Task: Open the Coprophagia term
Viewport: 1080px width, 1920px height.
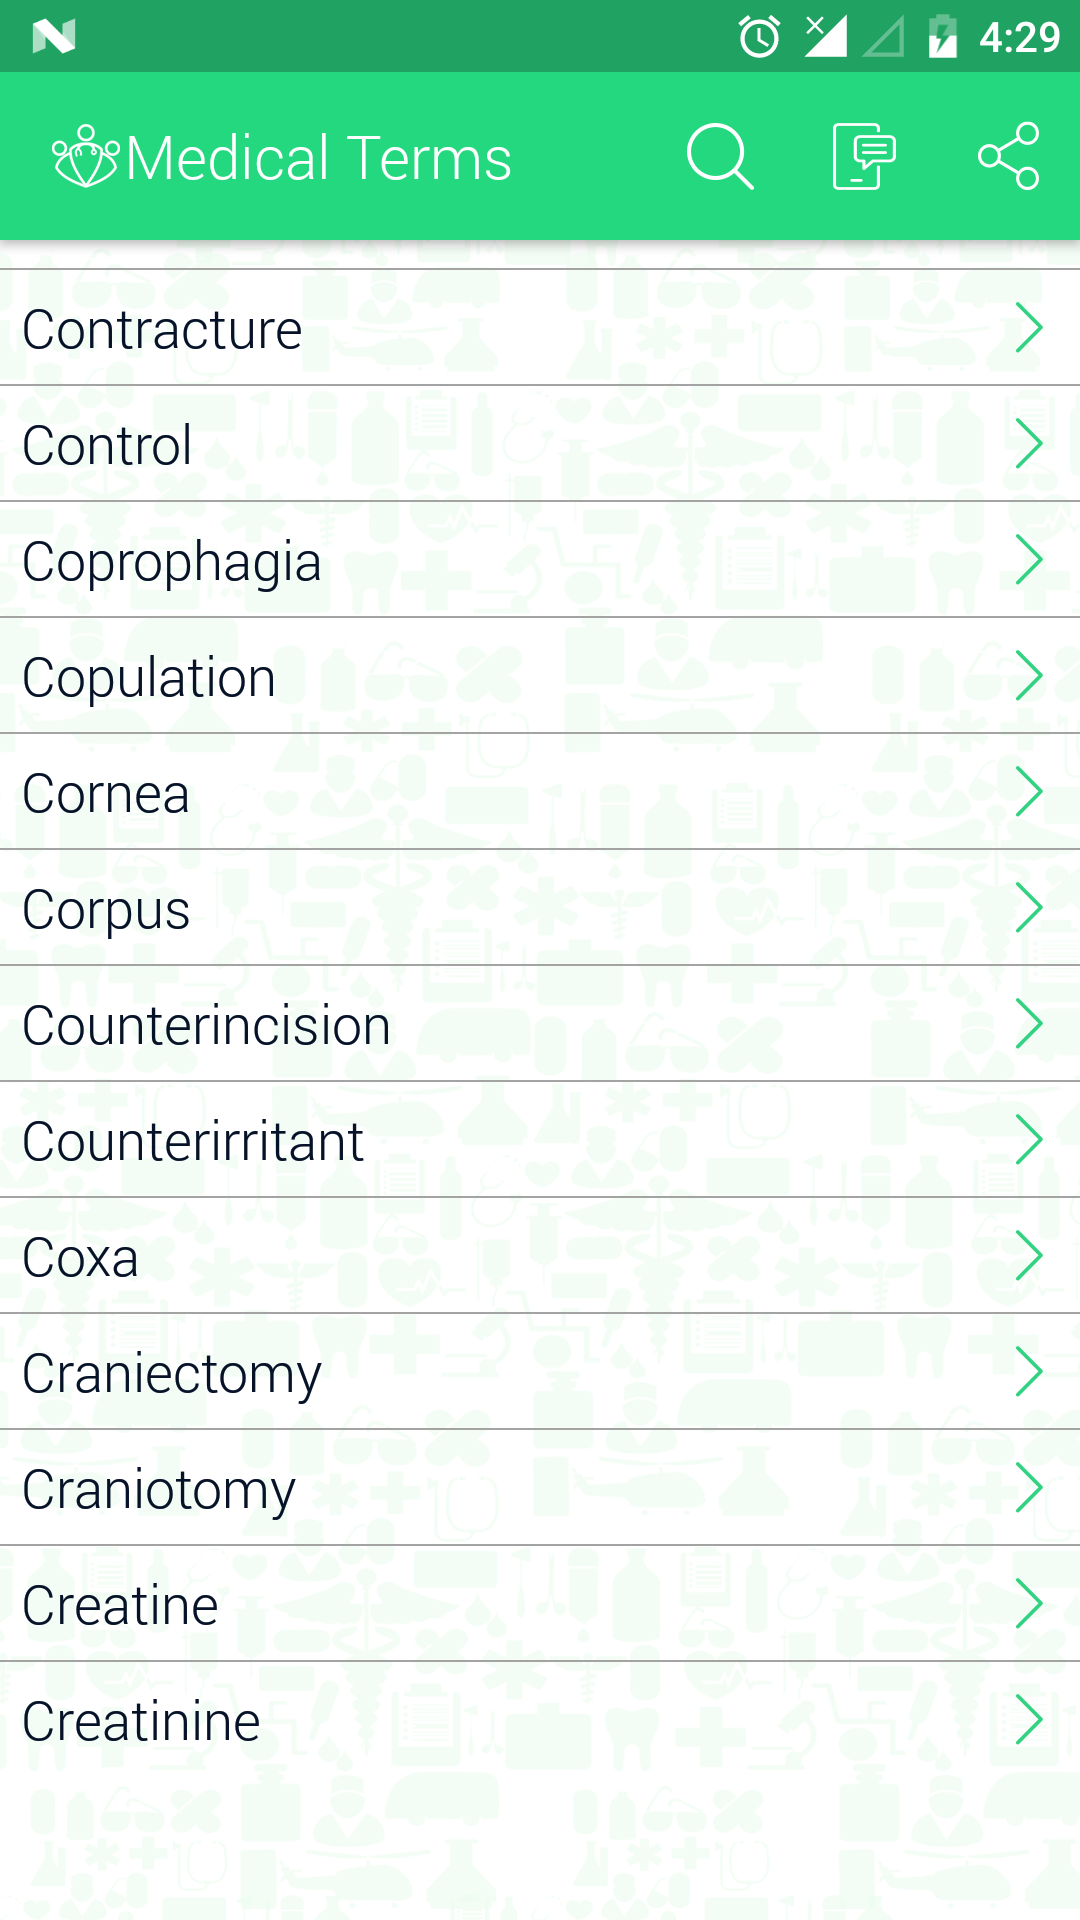Action: click(540, 560)
